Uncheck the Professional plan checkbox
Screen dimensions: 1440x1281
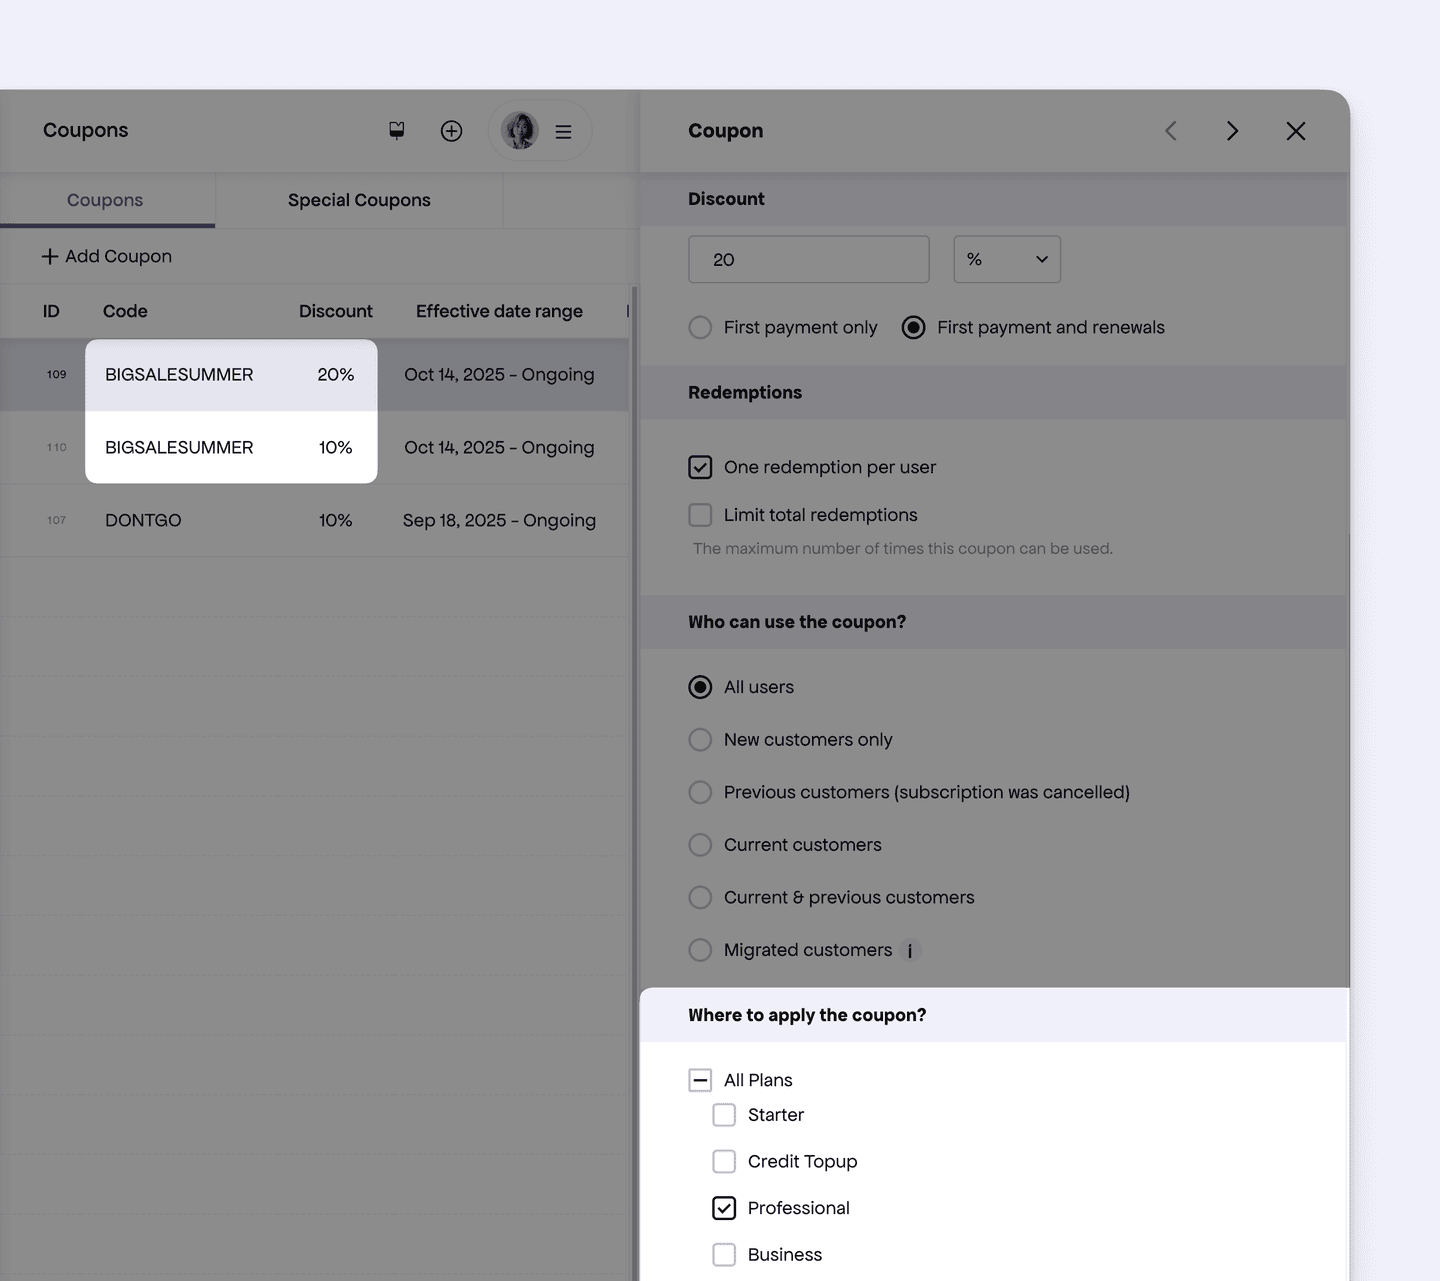(724, 1208)
